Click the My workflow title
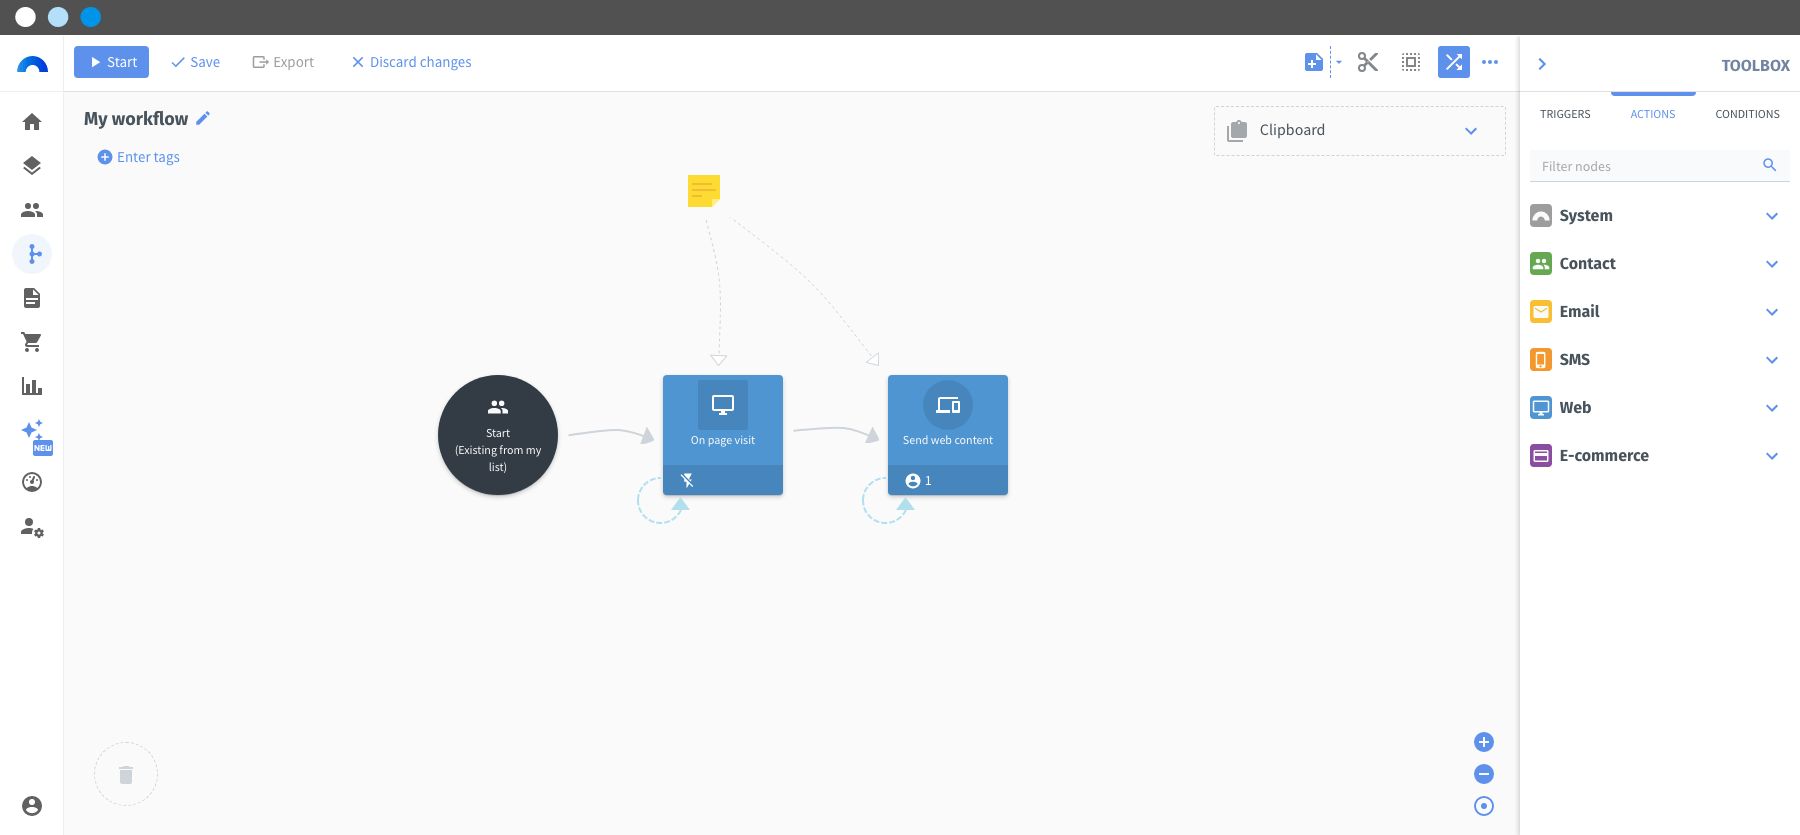The height and width of the screenshot is (835, 1800). (136, 119)
